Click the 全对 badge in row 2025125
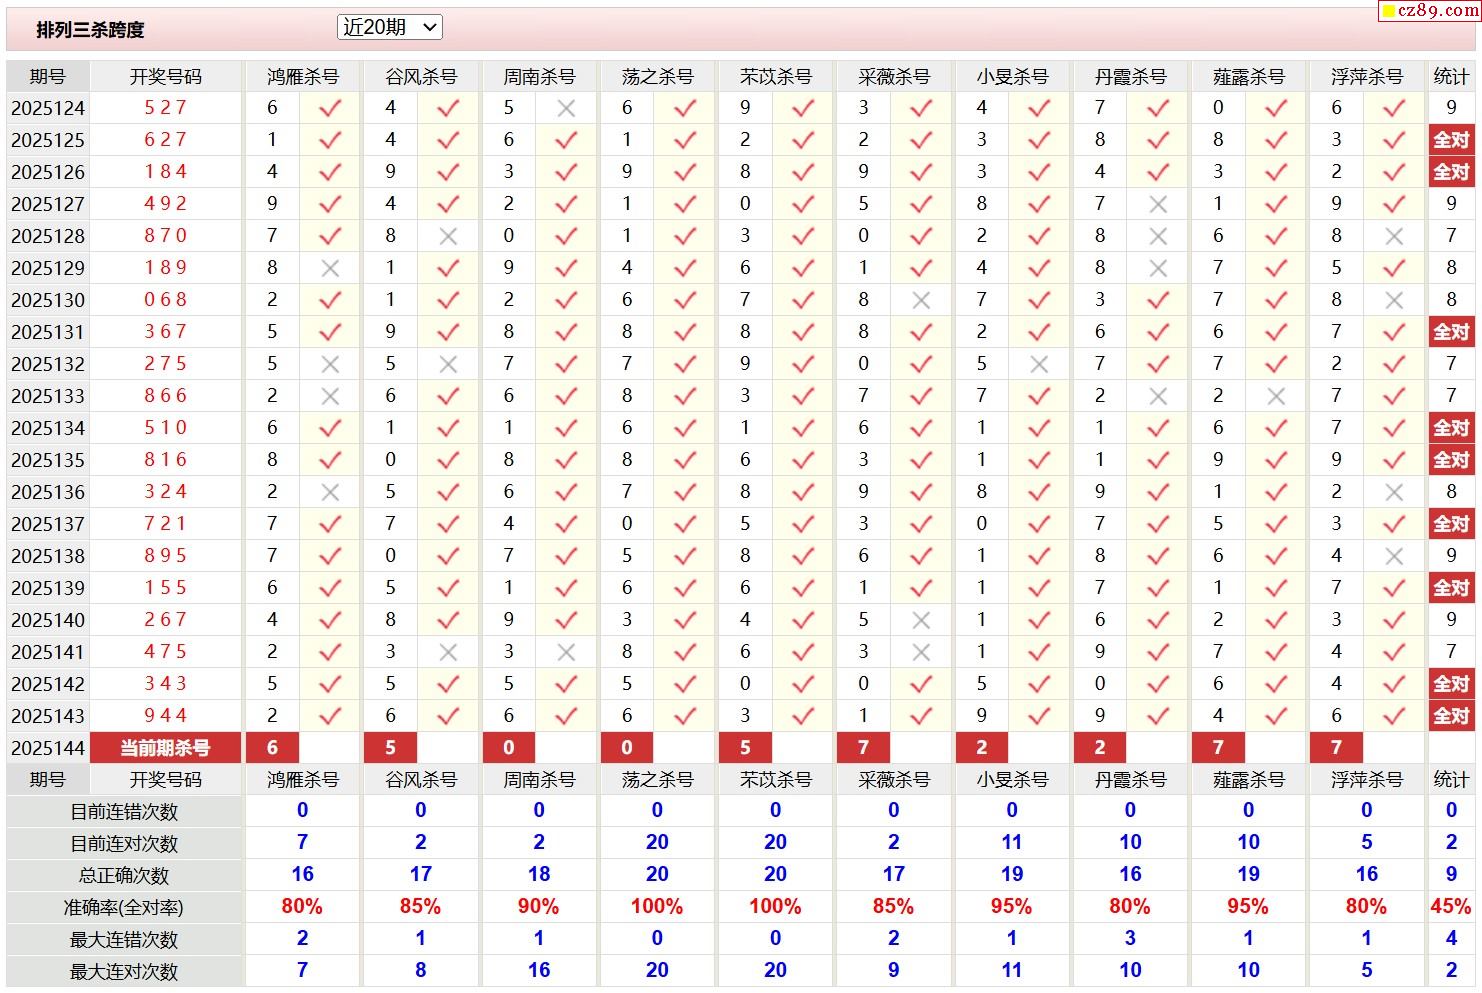Image resolution: width=1482 pixels, height=993 pixels. click(x=1451, y=140)
